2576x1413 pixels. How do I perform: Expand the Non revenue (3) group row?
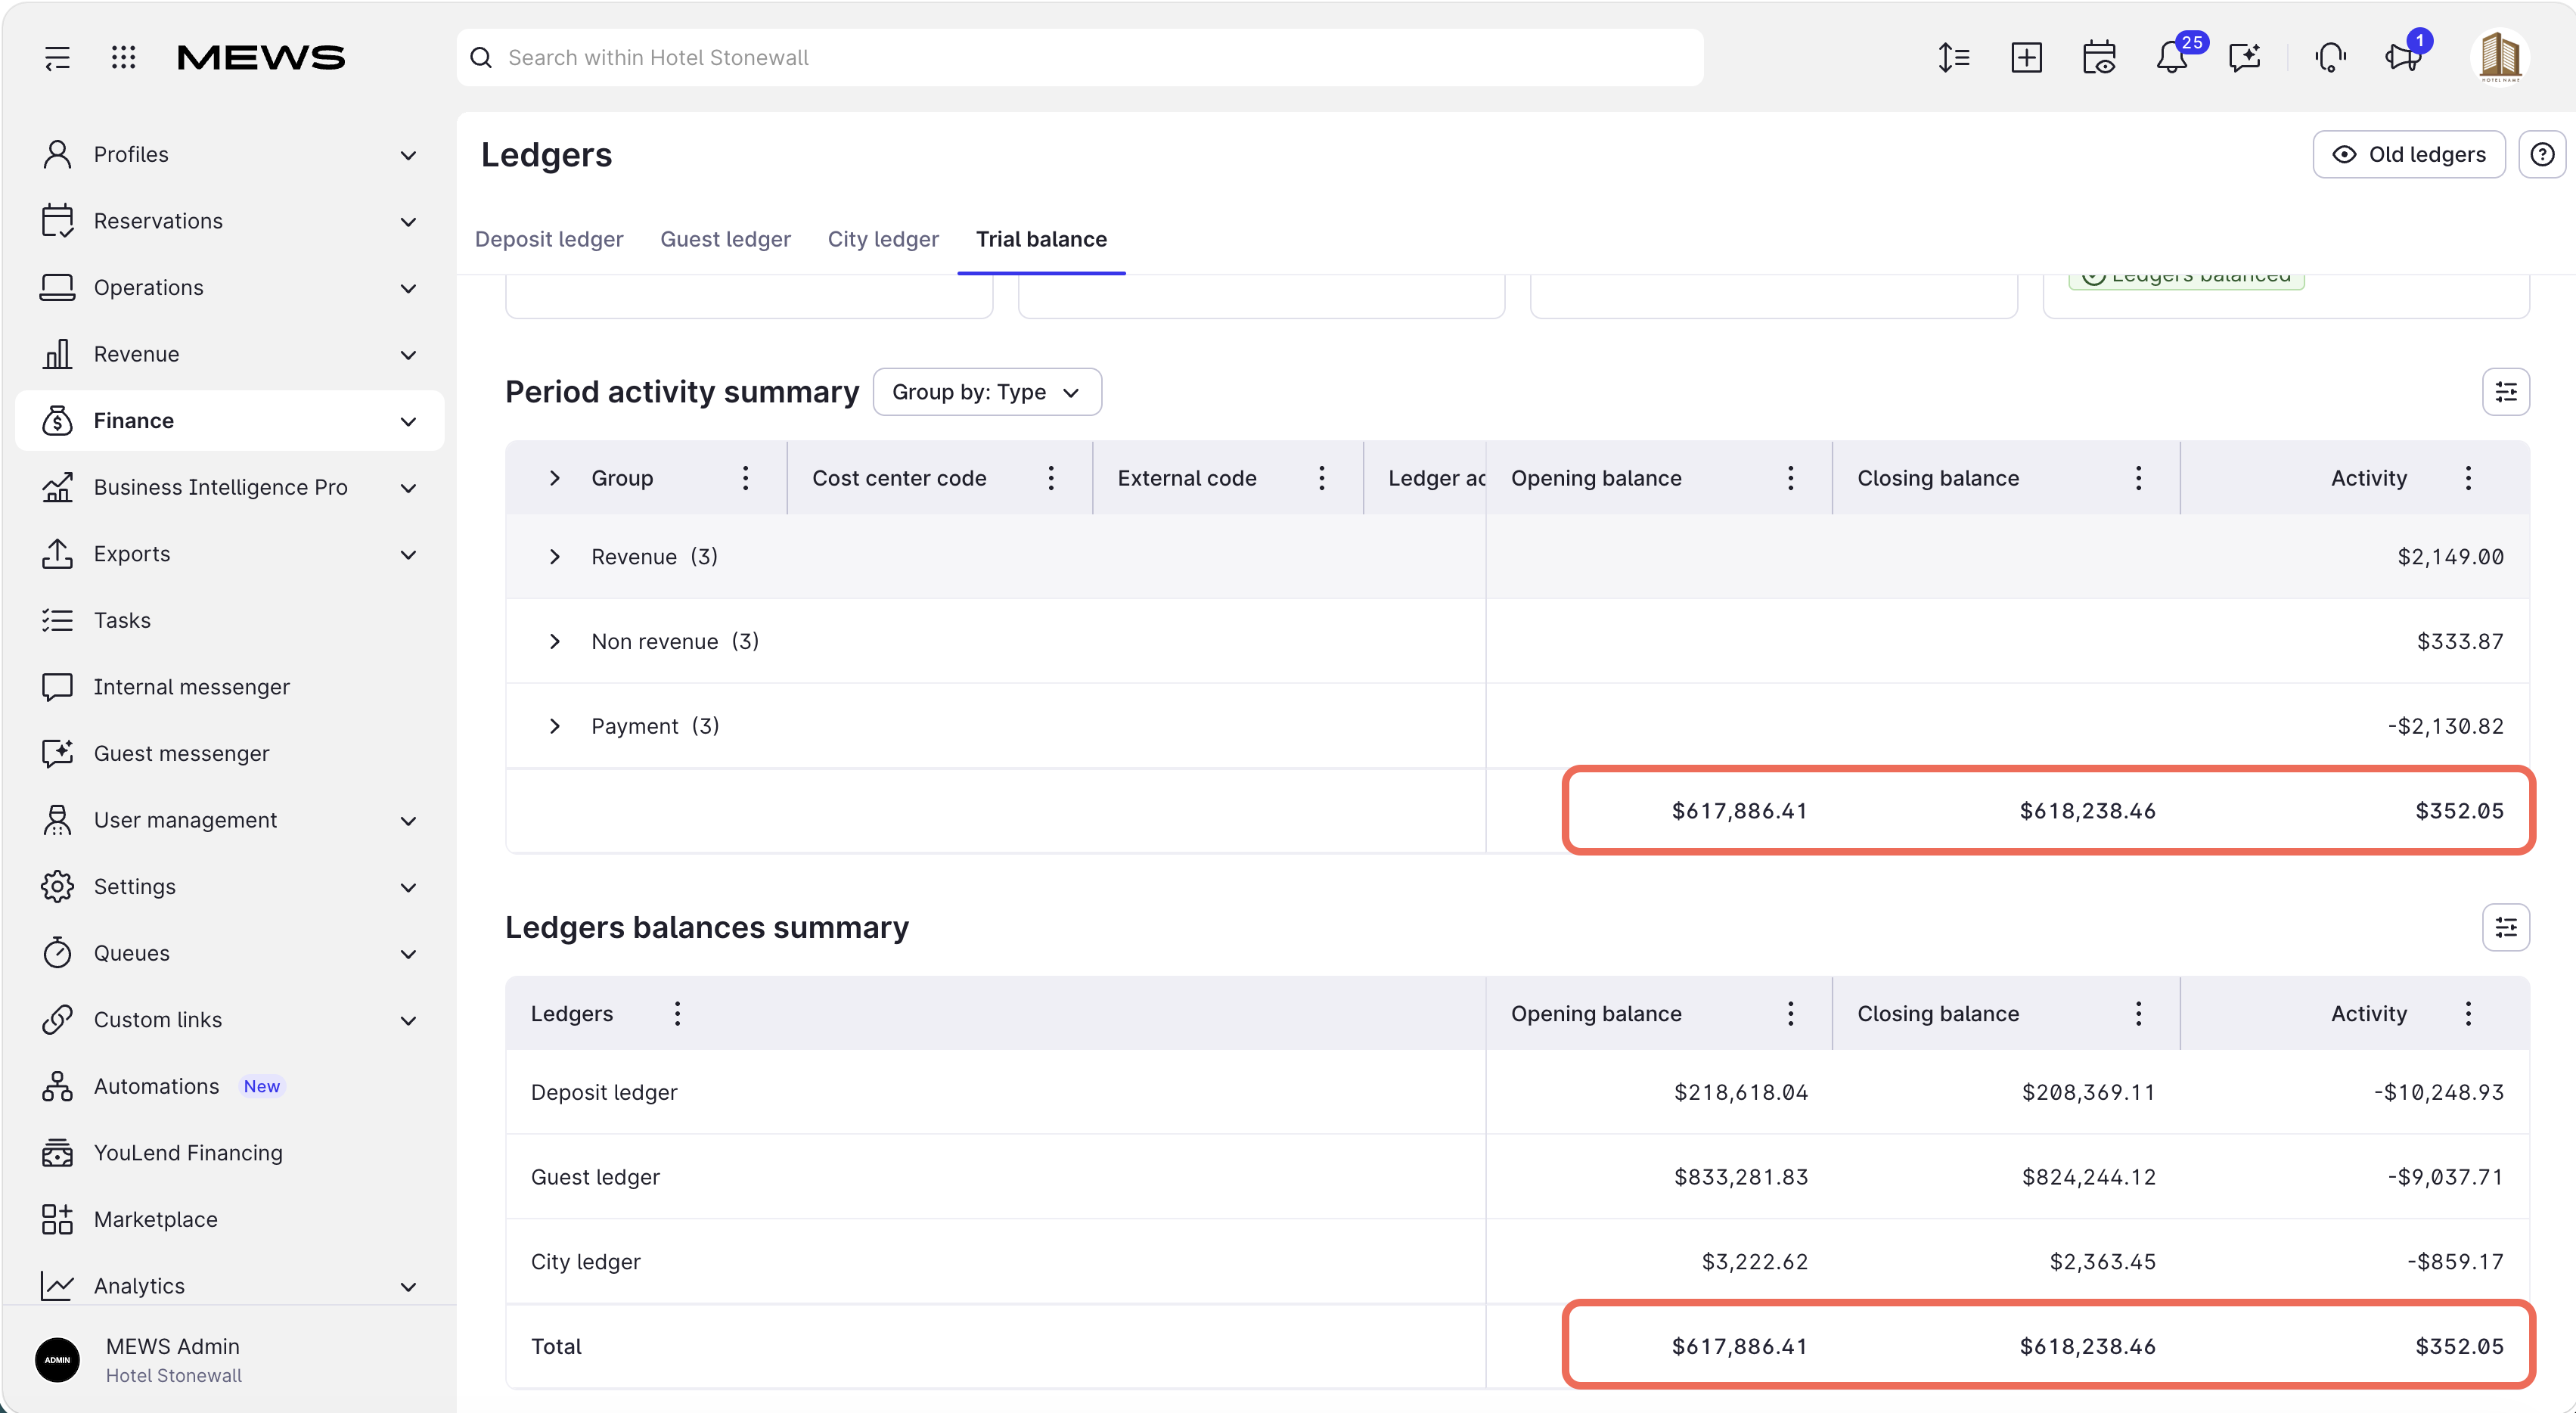pos(555,641)
